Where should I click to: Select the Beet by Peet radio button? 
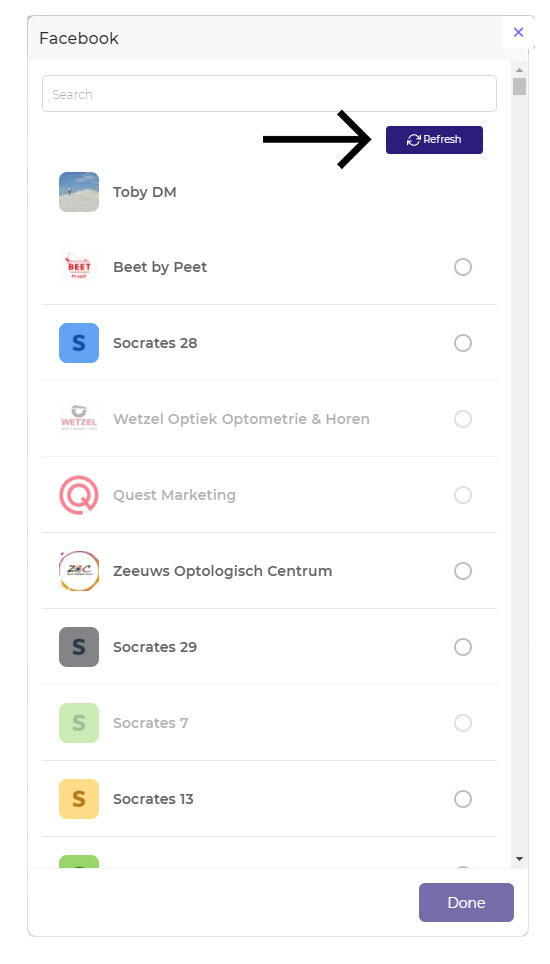pos(463,267)
